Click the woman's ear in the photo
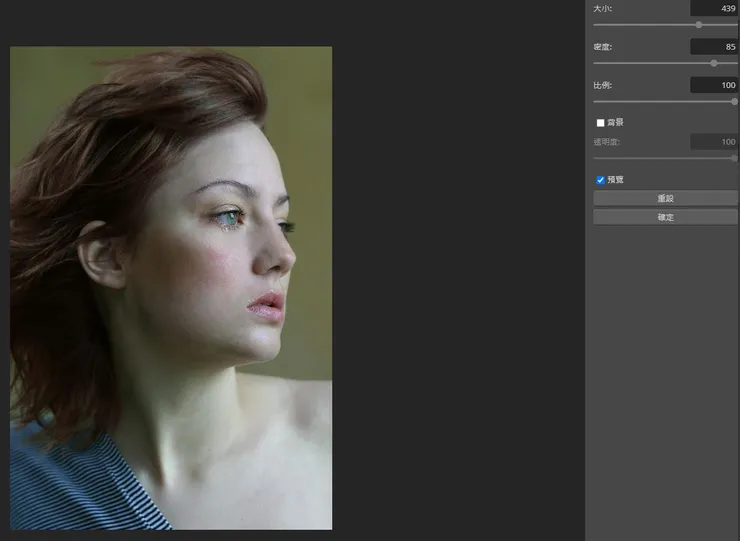 102,258
